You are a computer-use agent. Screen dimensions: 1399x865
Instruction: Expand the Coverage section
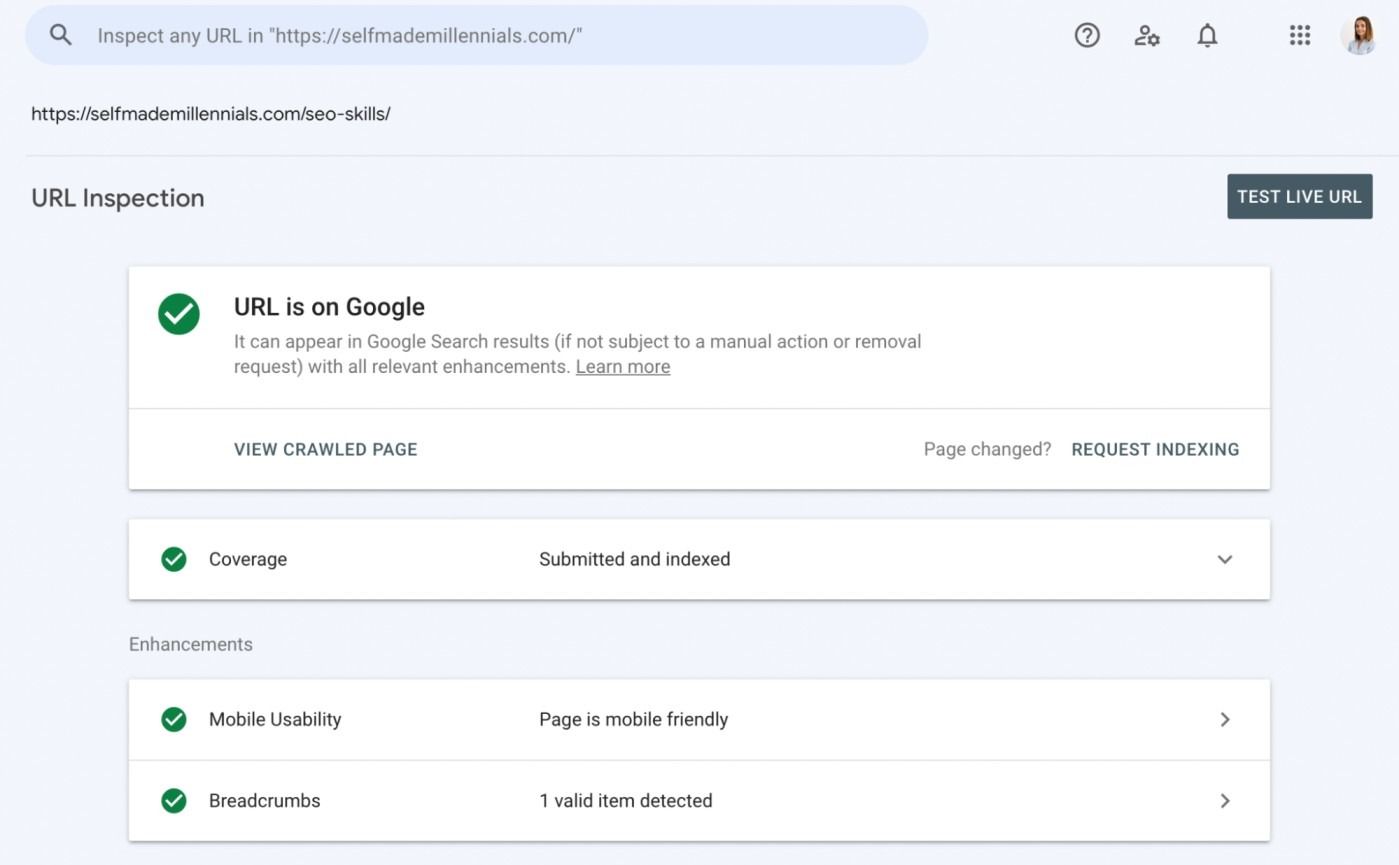[1224, 559]
